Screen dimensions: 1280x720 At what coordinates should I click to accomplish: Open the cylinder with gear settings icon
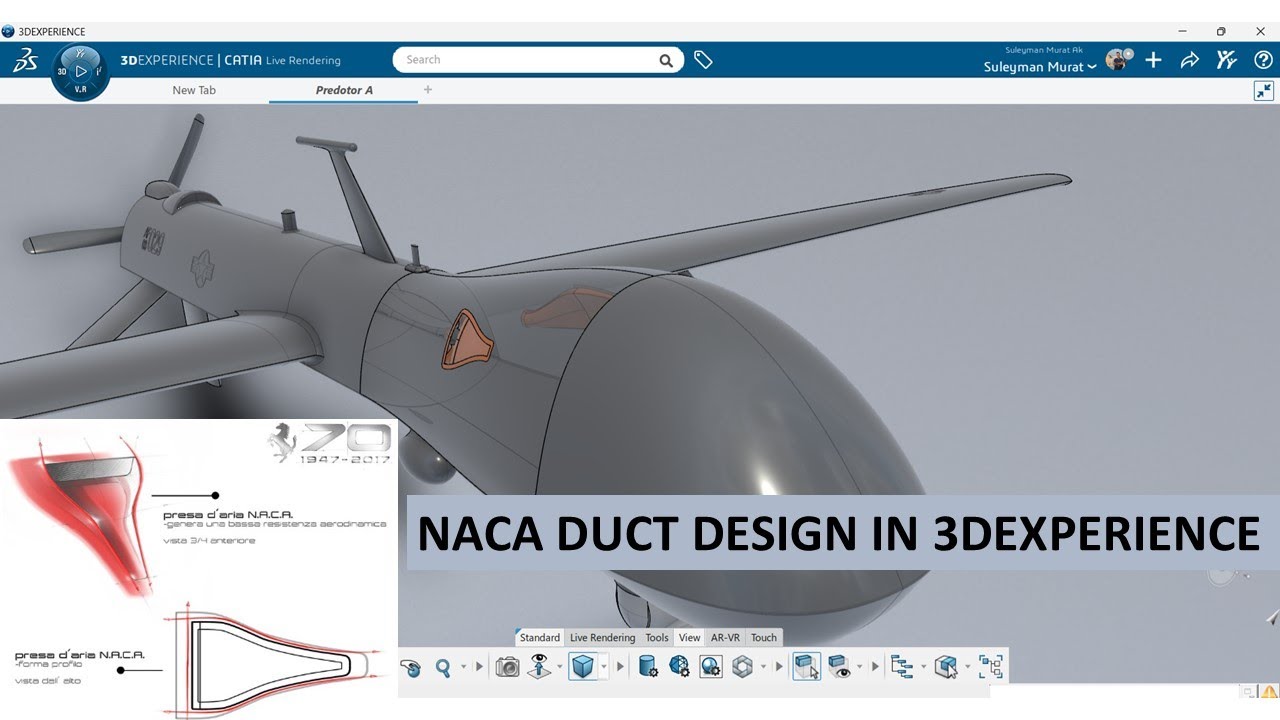648,667
